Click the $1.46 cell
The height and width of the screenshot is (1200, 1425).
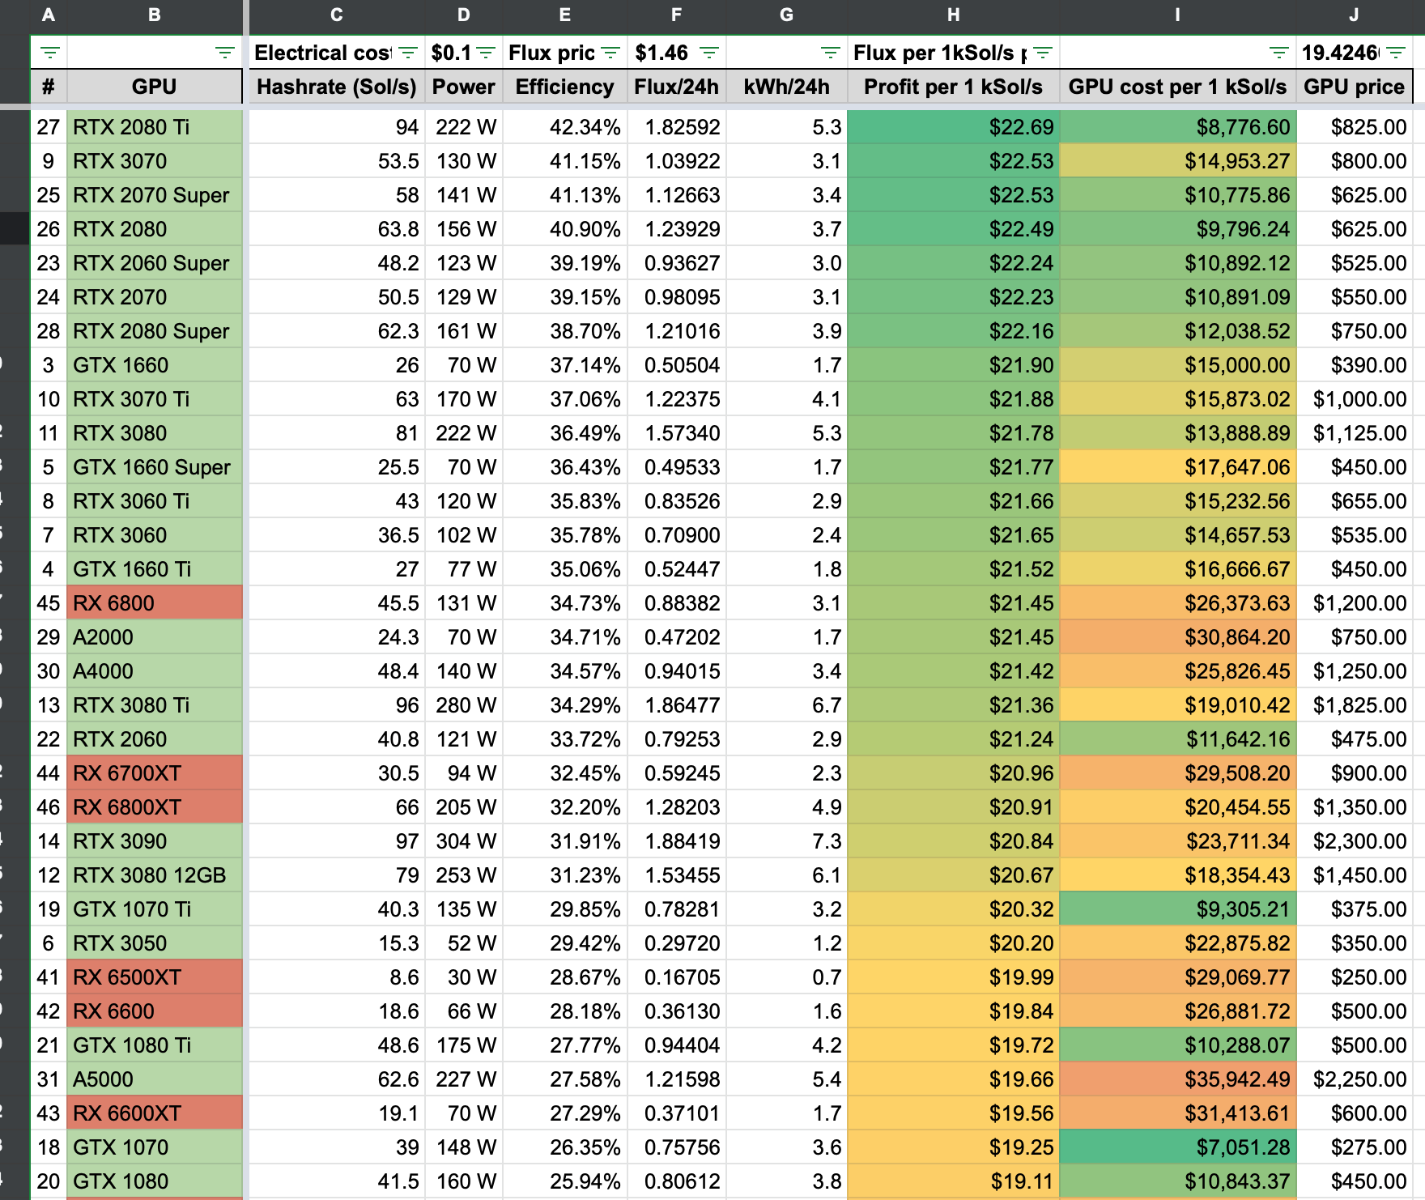[x=677, y=53]
